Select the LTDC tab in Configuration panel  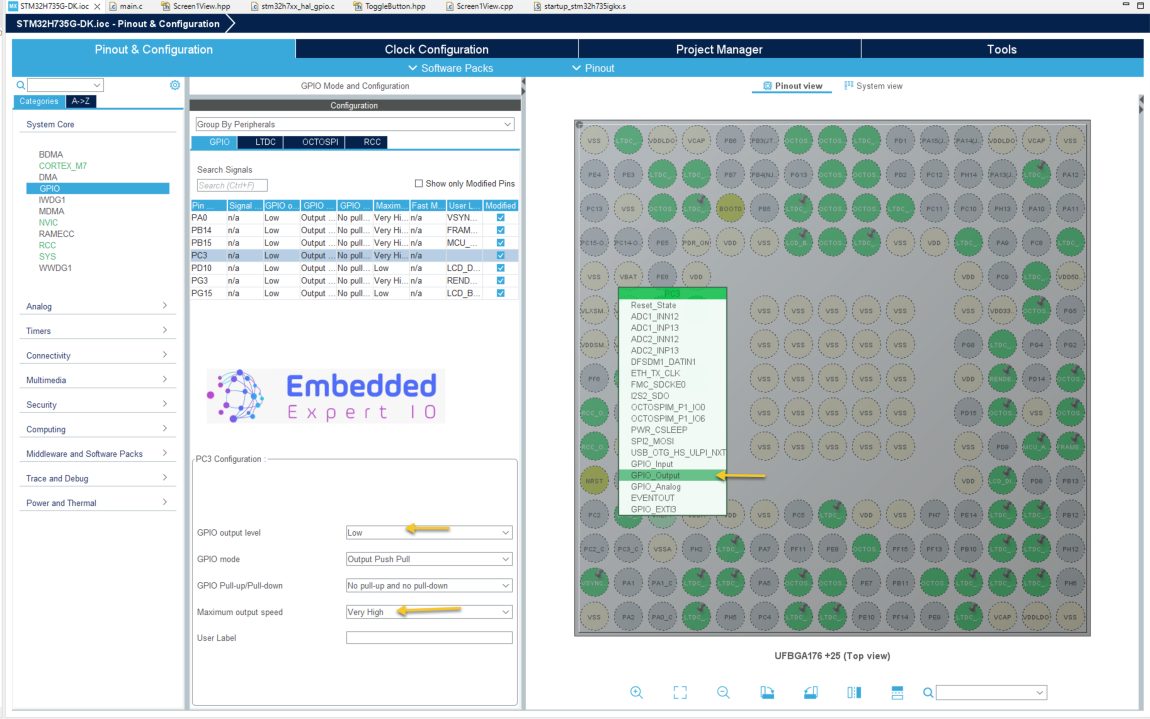pyautogui.click(x=264, y=142)
